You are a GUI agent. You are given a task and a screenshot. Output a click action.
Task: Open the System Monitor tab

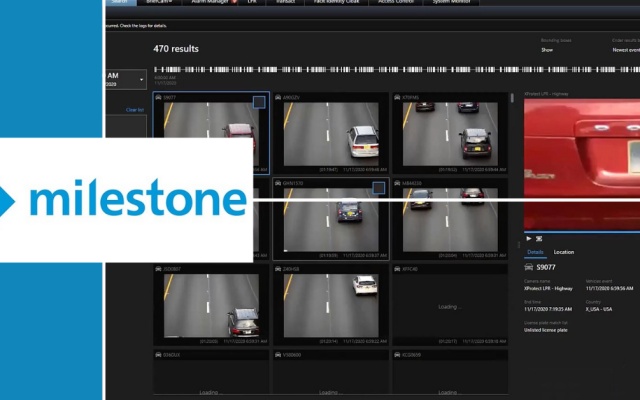[451, 2]
